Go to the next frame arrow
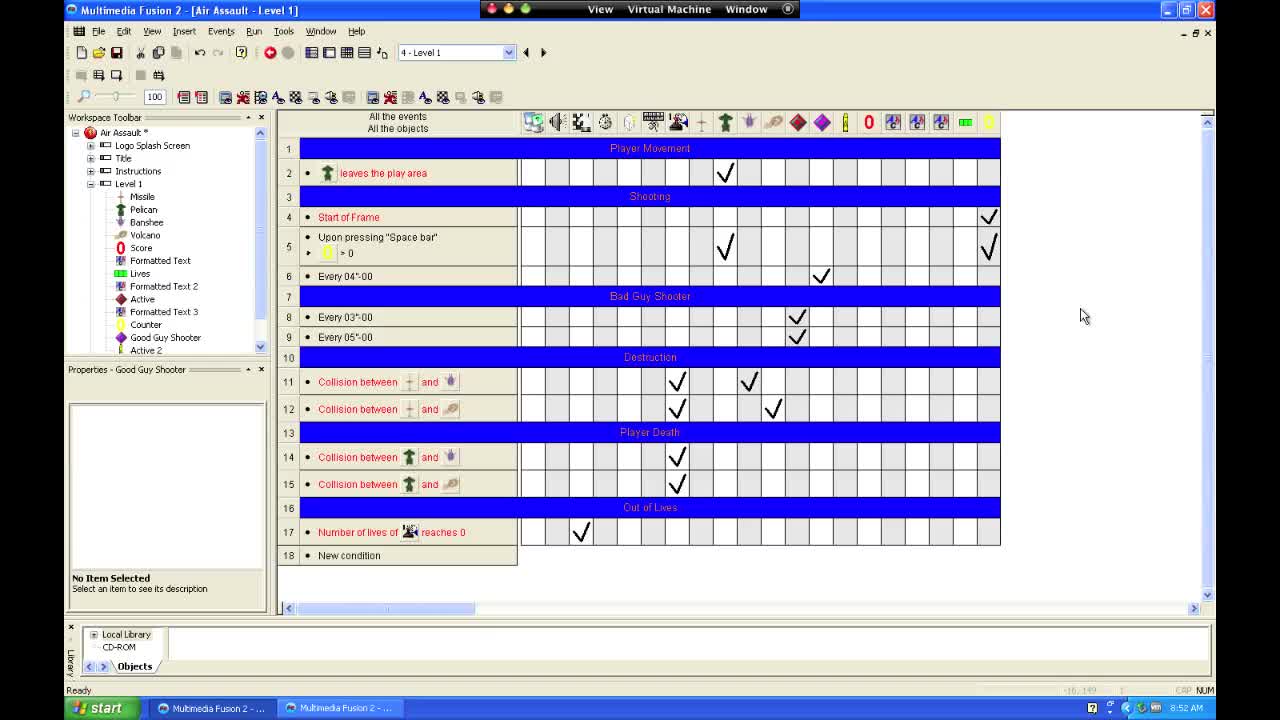The height and width of the screenshot is (720, 1280). pyautogui.click(x=543, y=53)
